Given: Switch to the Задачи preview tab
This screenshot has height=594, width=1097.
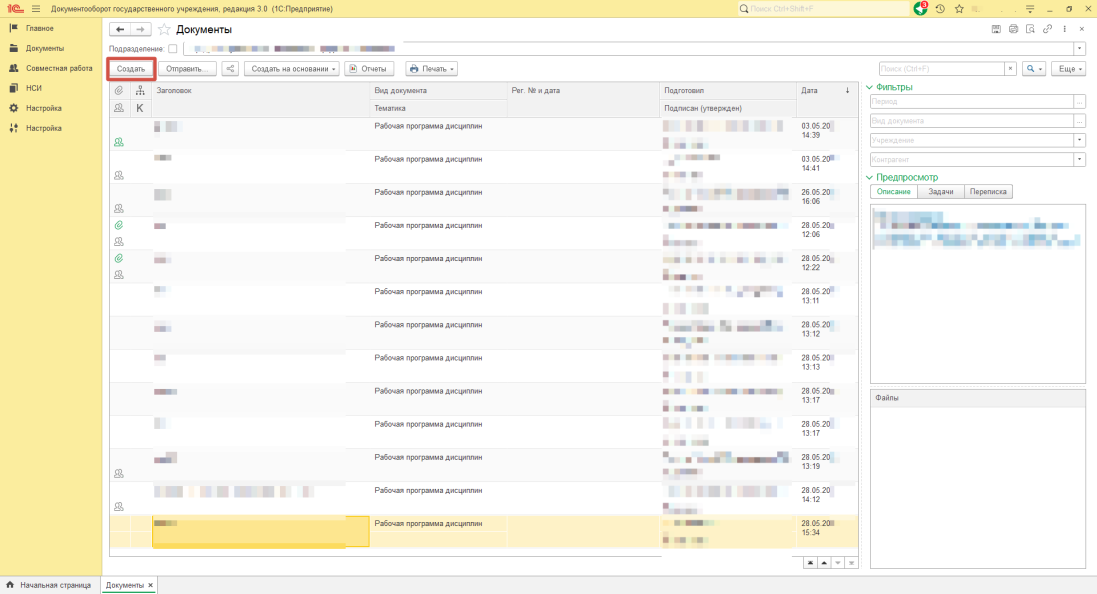Looking at the screenshot, I should coord(940,191).
